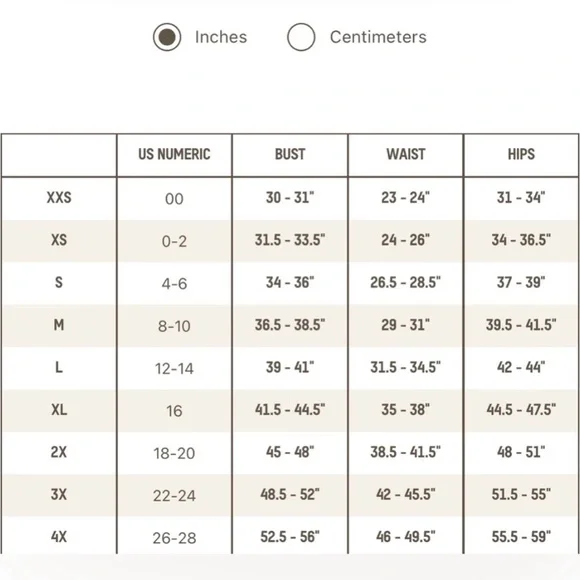Click the US NUMERIC column header
Viewport: 580px width, 580px height.
[x=174, y=154]
